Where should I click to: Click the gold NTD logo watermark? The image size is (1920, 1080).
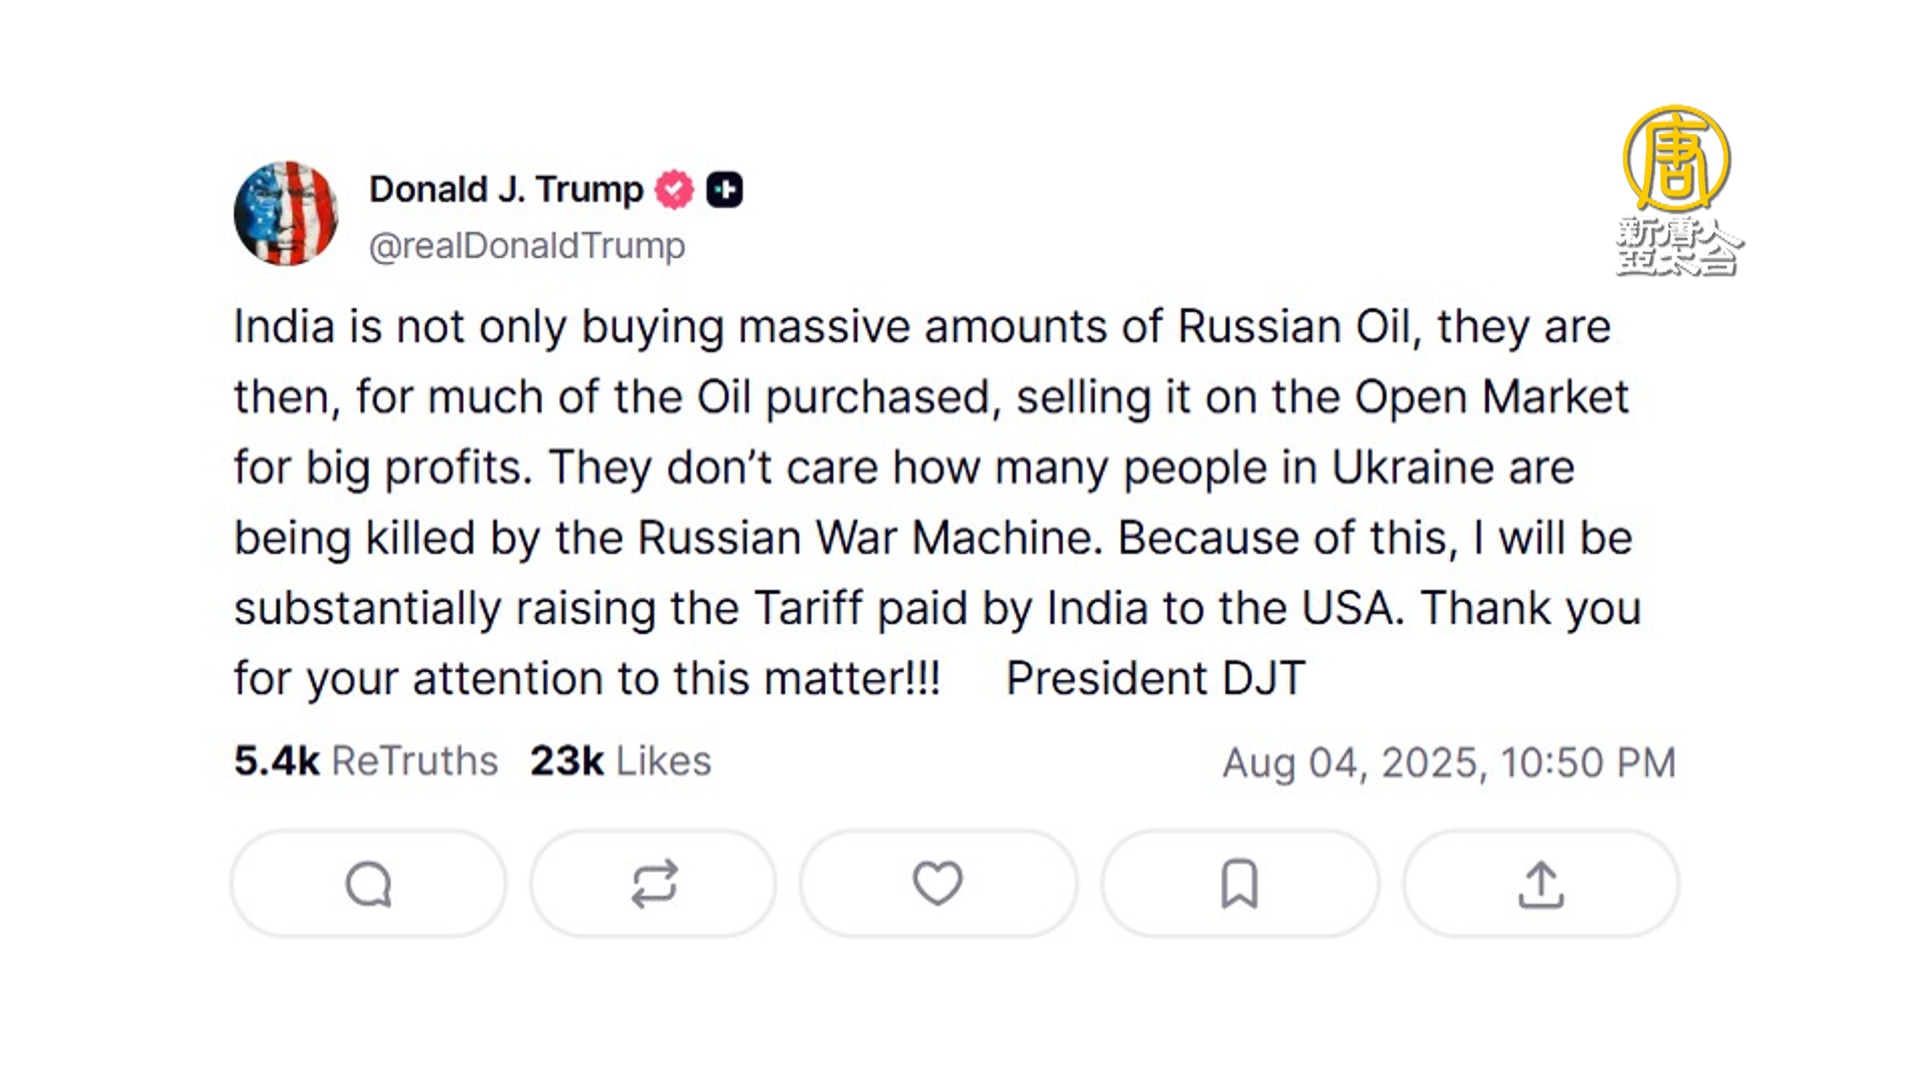(1677, 158)
